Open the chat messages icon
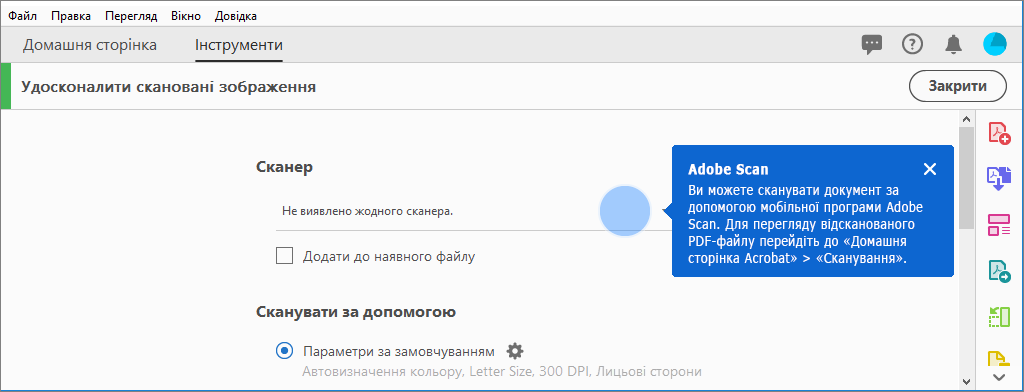Screen dimensions: 1024x392 point(872,44)
